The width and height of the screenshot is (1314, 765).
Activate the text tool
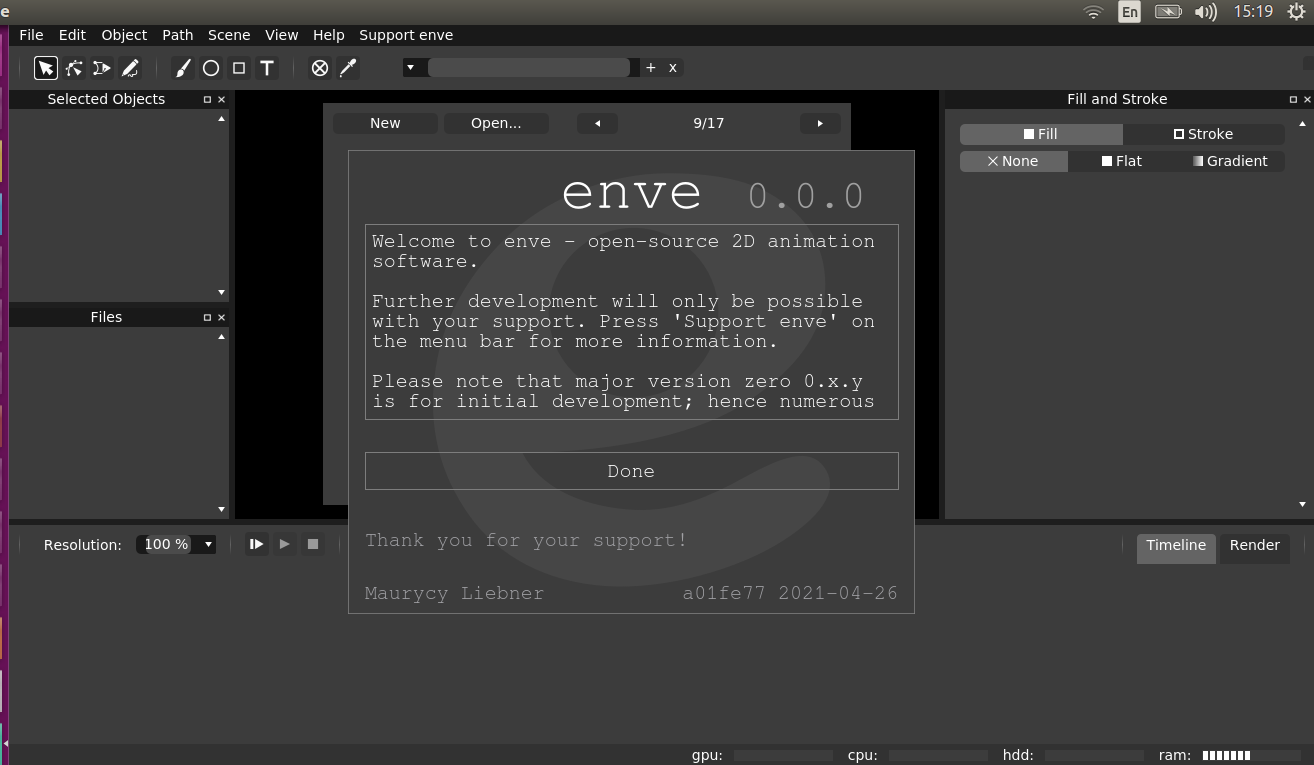[267, 68]
